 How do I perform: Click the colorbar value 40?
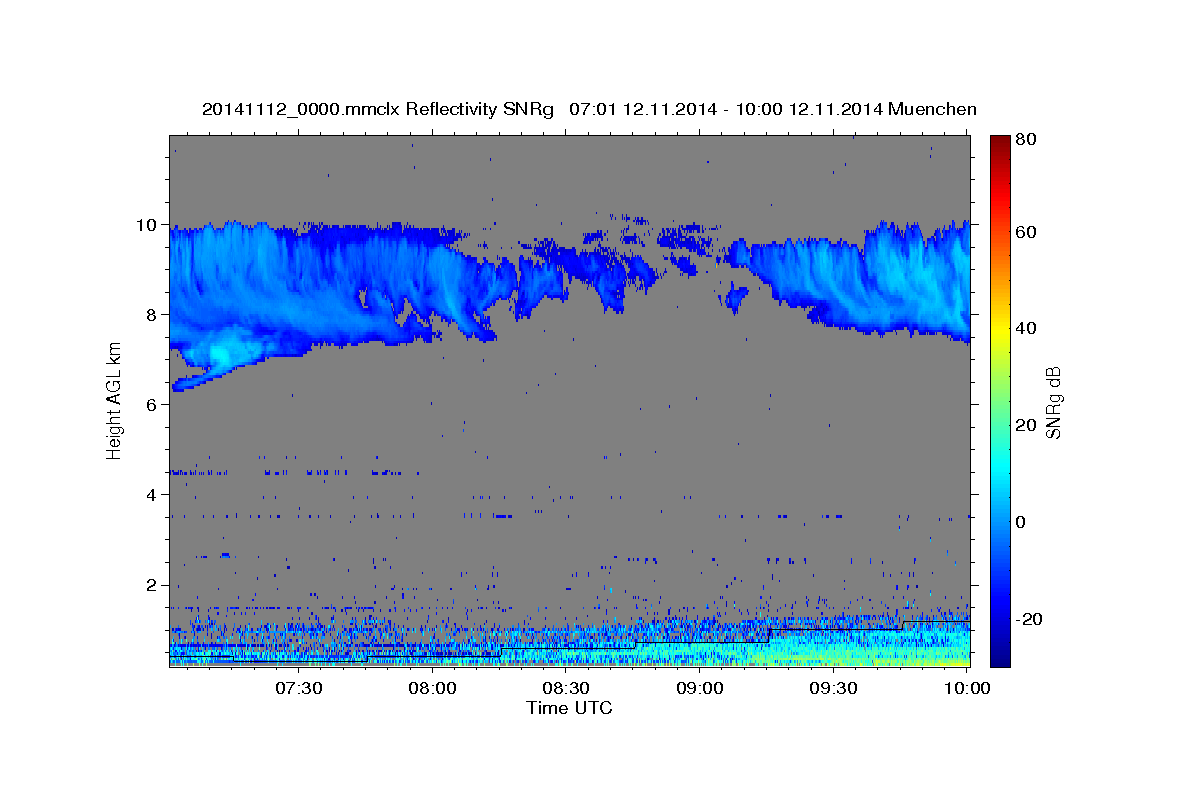pyautogui.click(x=1025, y=328)
